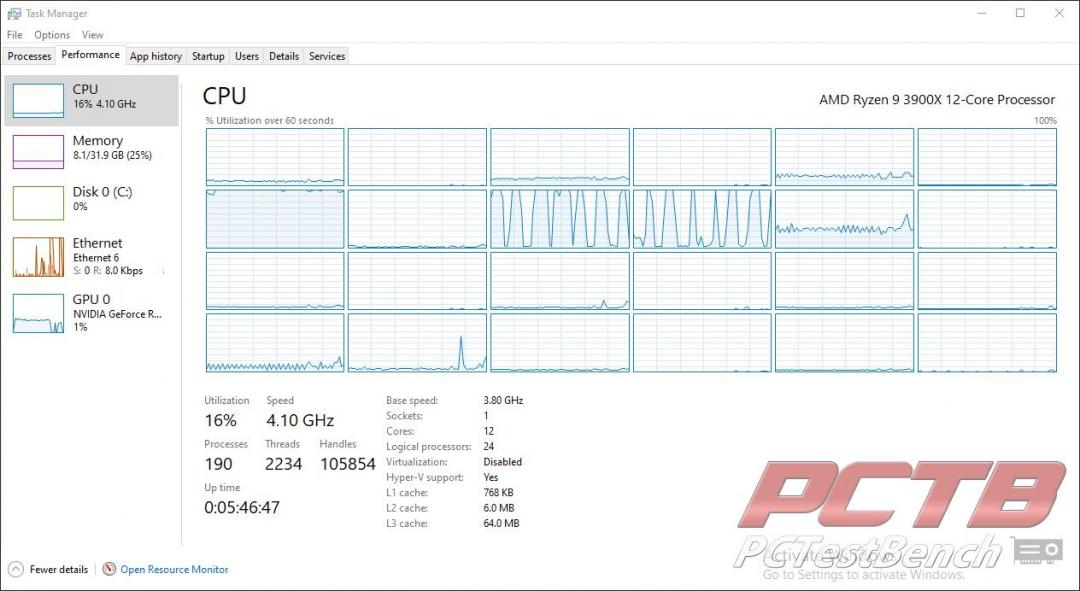Minimize the Task Manager window
This screenshot has width=1080, height=591.
coord(981,13)
